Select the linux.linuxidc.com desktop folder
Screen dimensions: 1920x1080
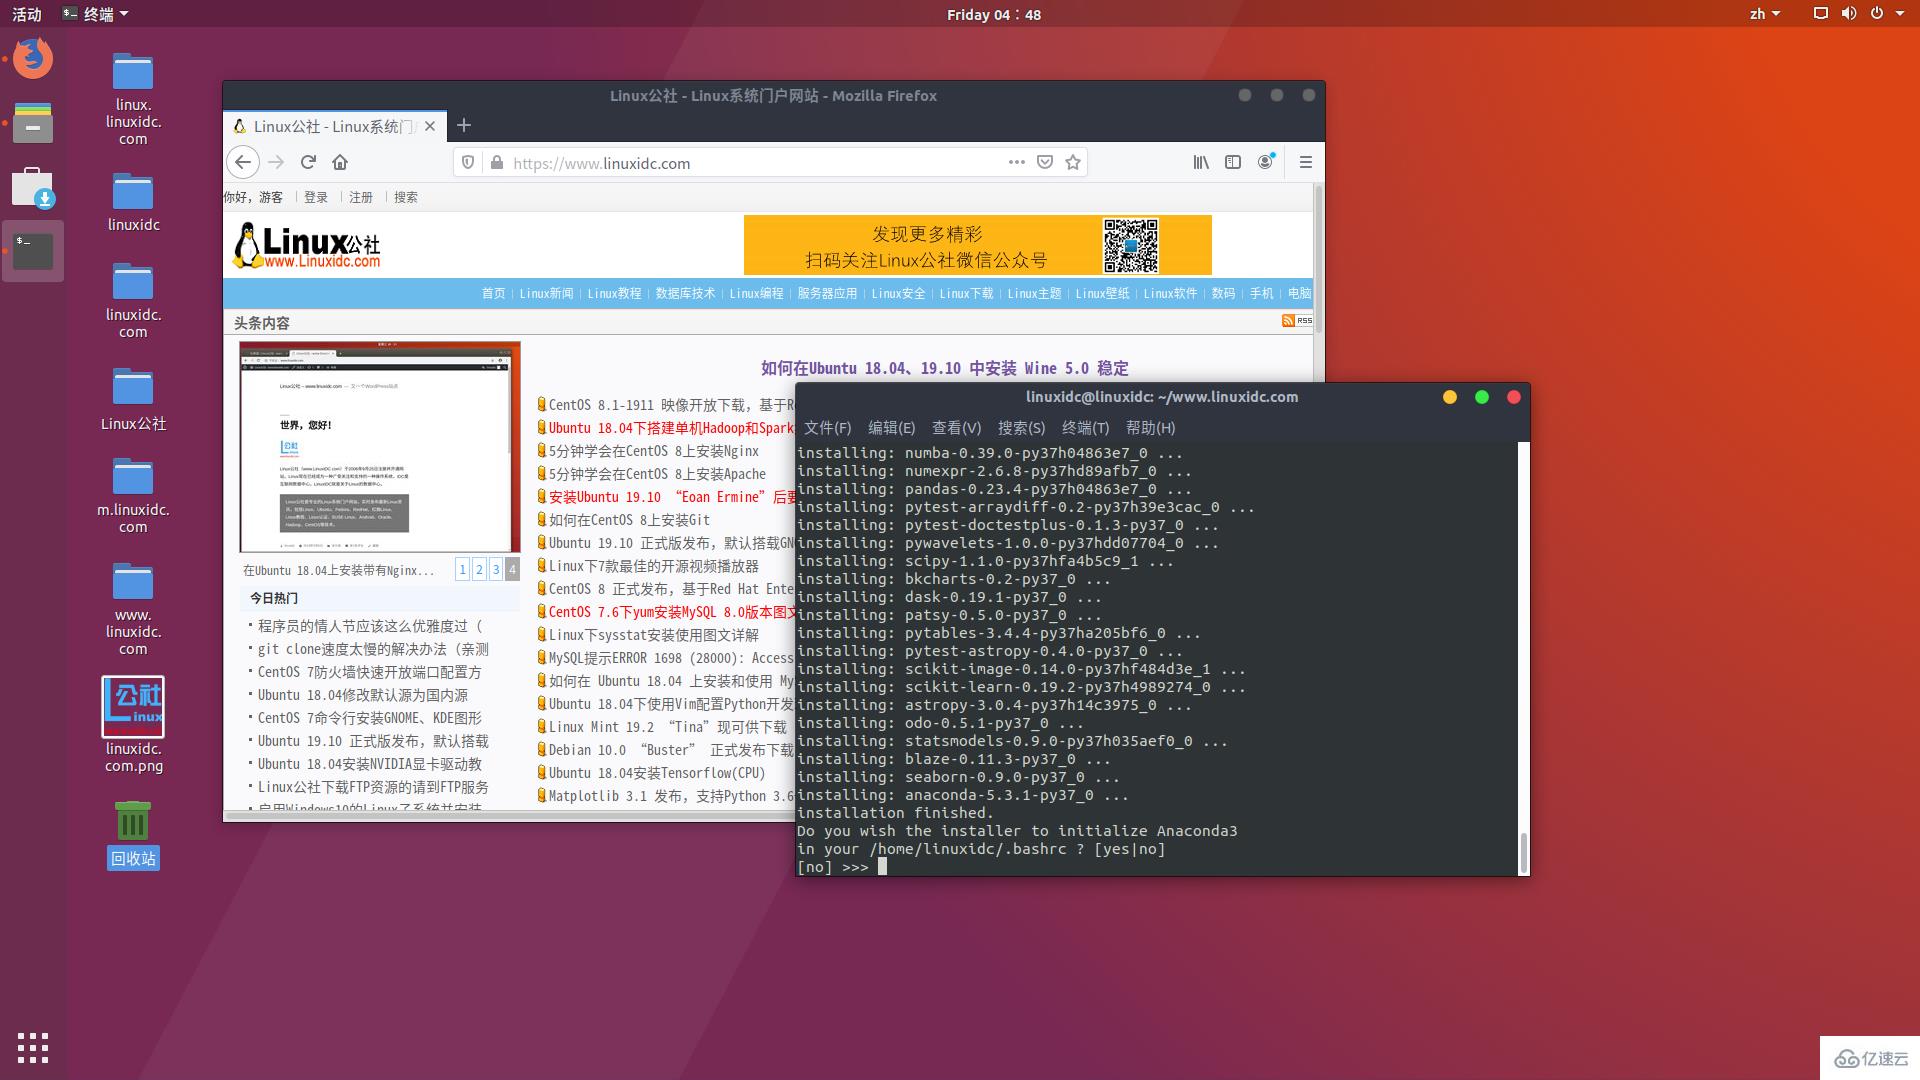(x=133, y=98)
